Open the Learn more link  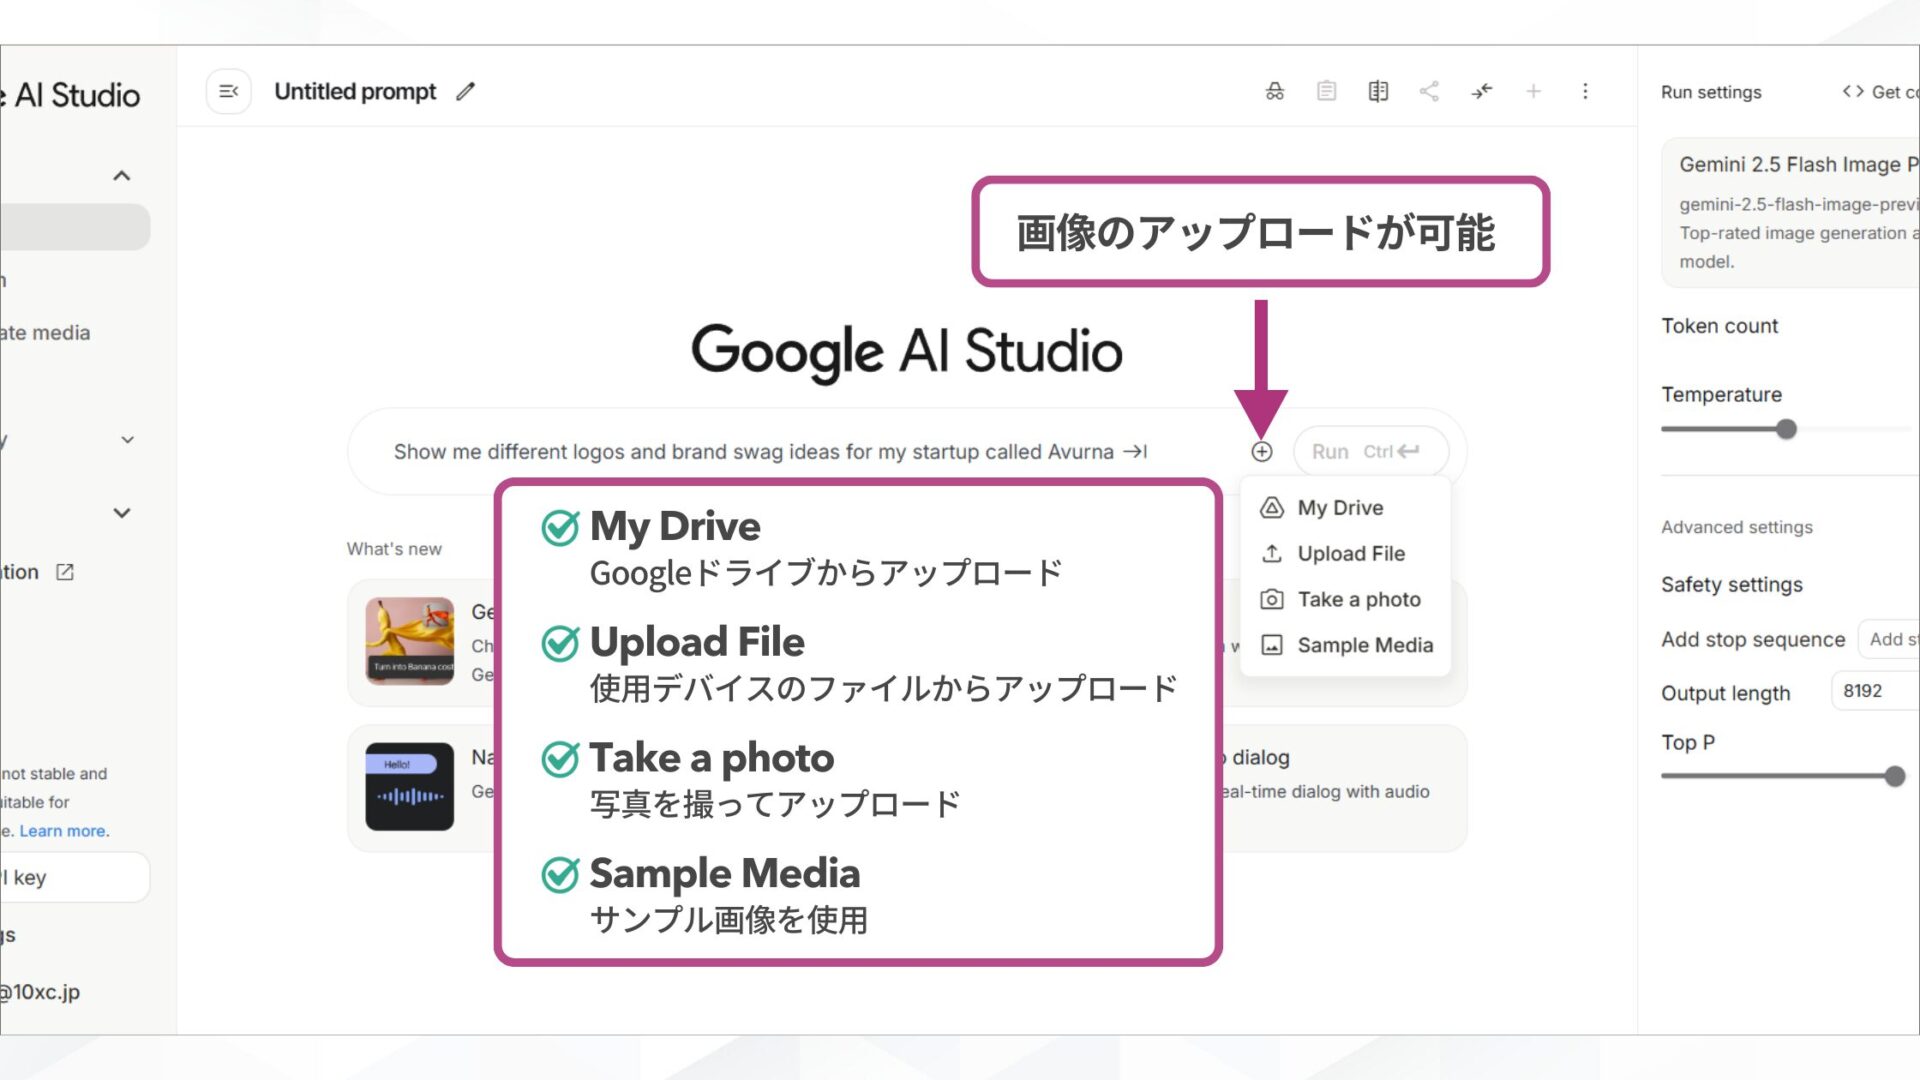click(x=63, y=831)
